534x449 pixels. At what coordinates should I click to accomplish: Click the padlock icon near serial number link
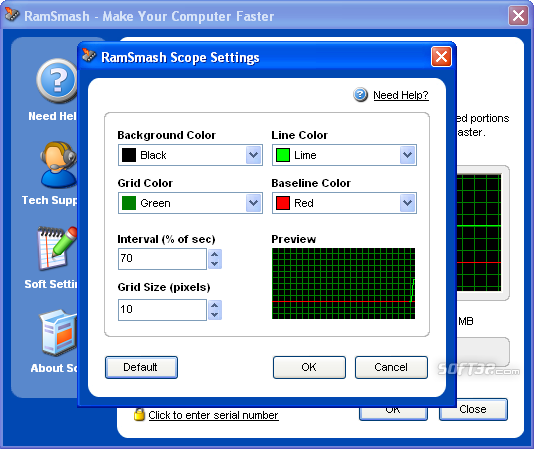[139, 415]
